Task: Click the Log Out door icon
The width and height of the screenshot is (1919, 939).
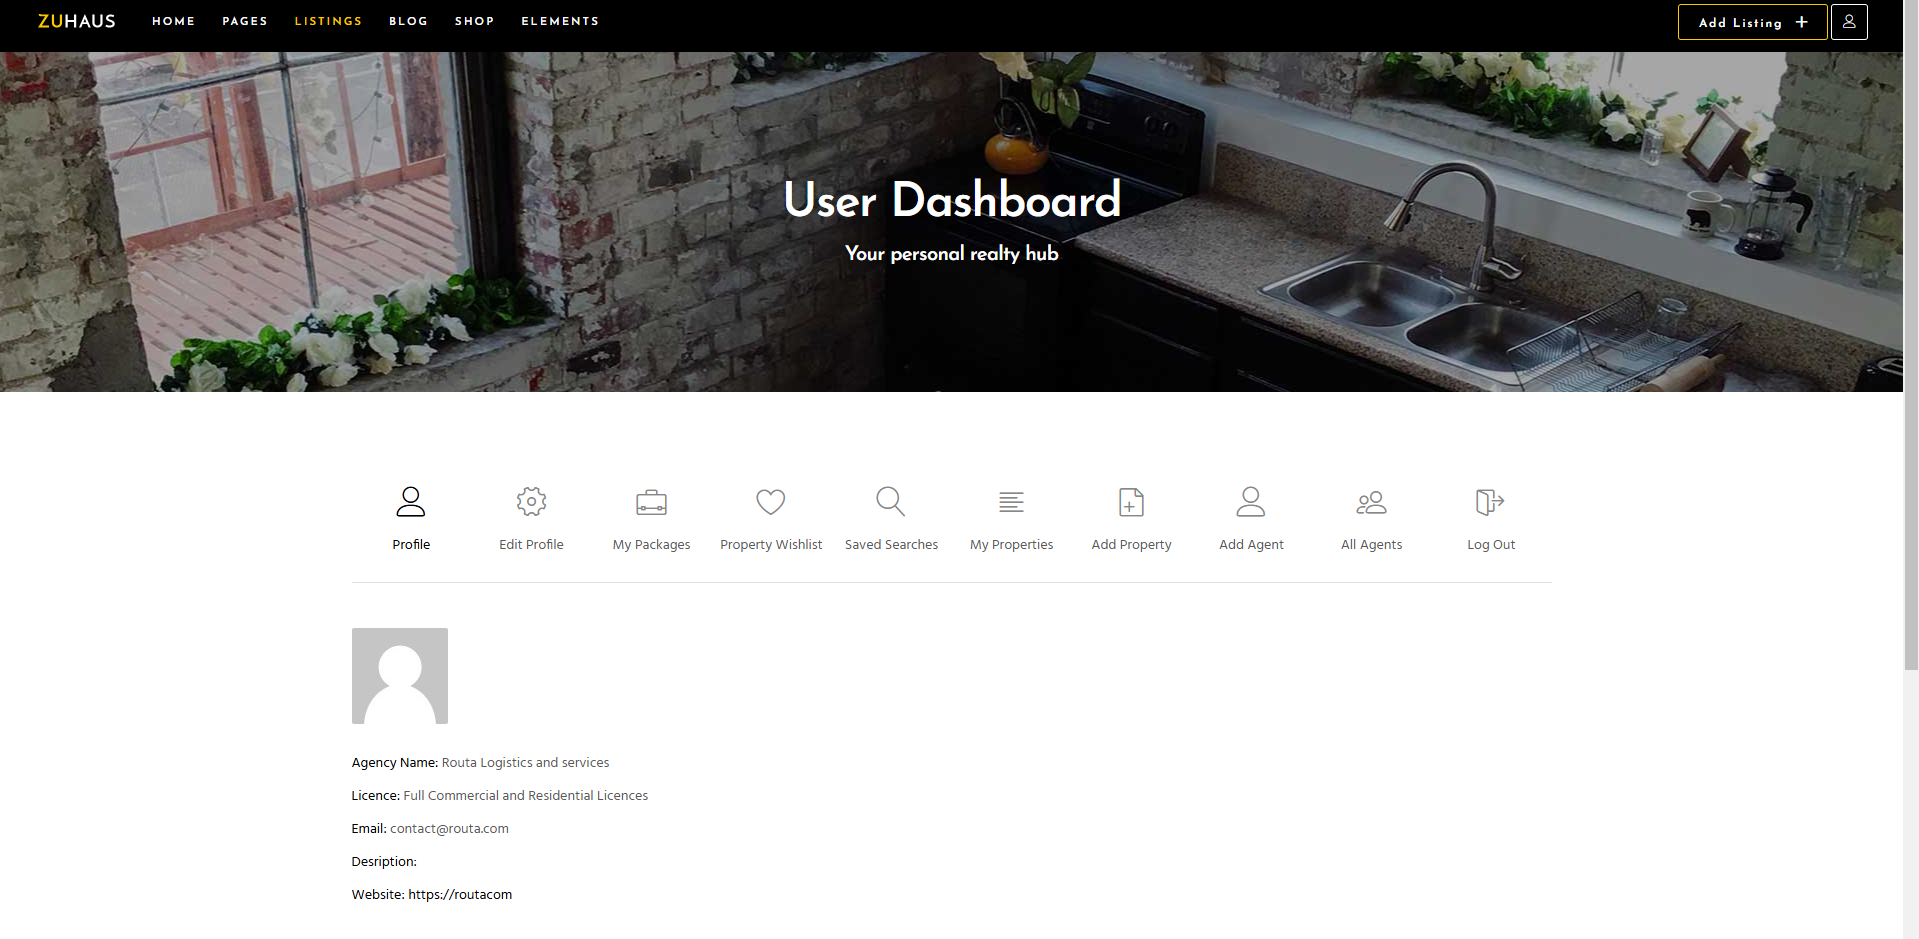Action: (x=1490, y=501)
